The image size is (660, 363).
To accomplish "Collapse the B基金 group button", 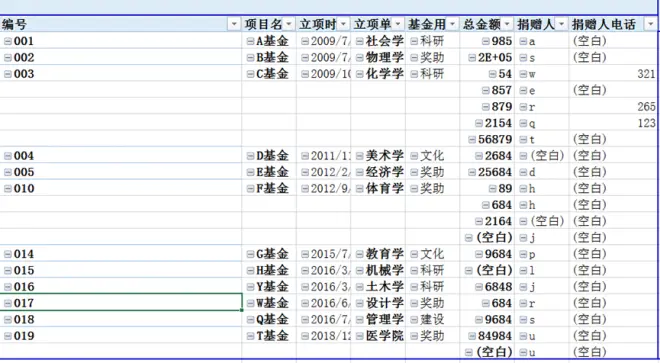I will click(x=250, y=58).
